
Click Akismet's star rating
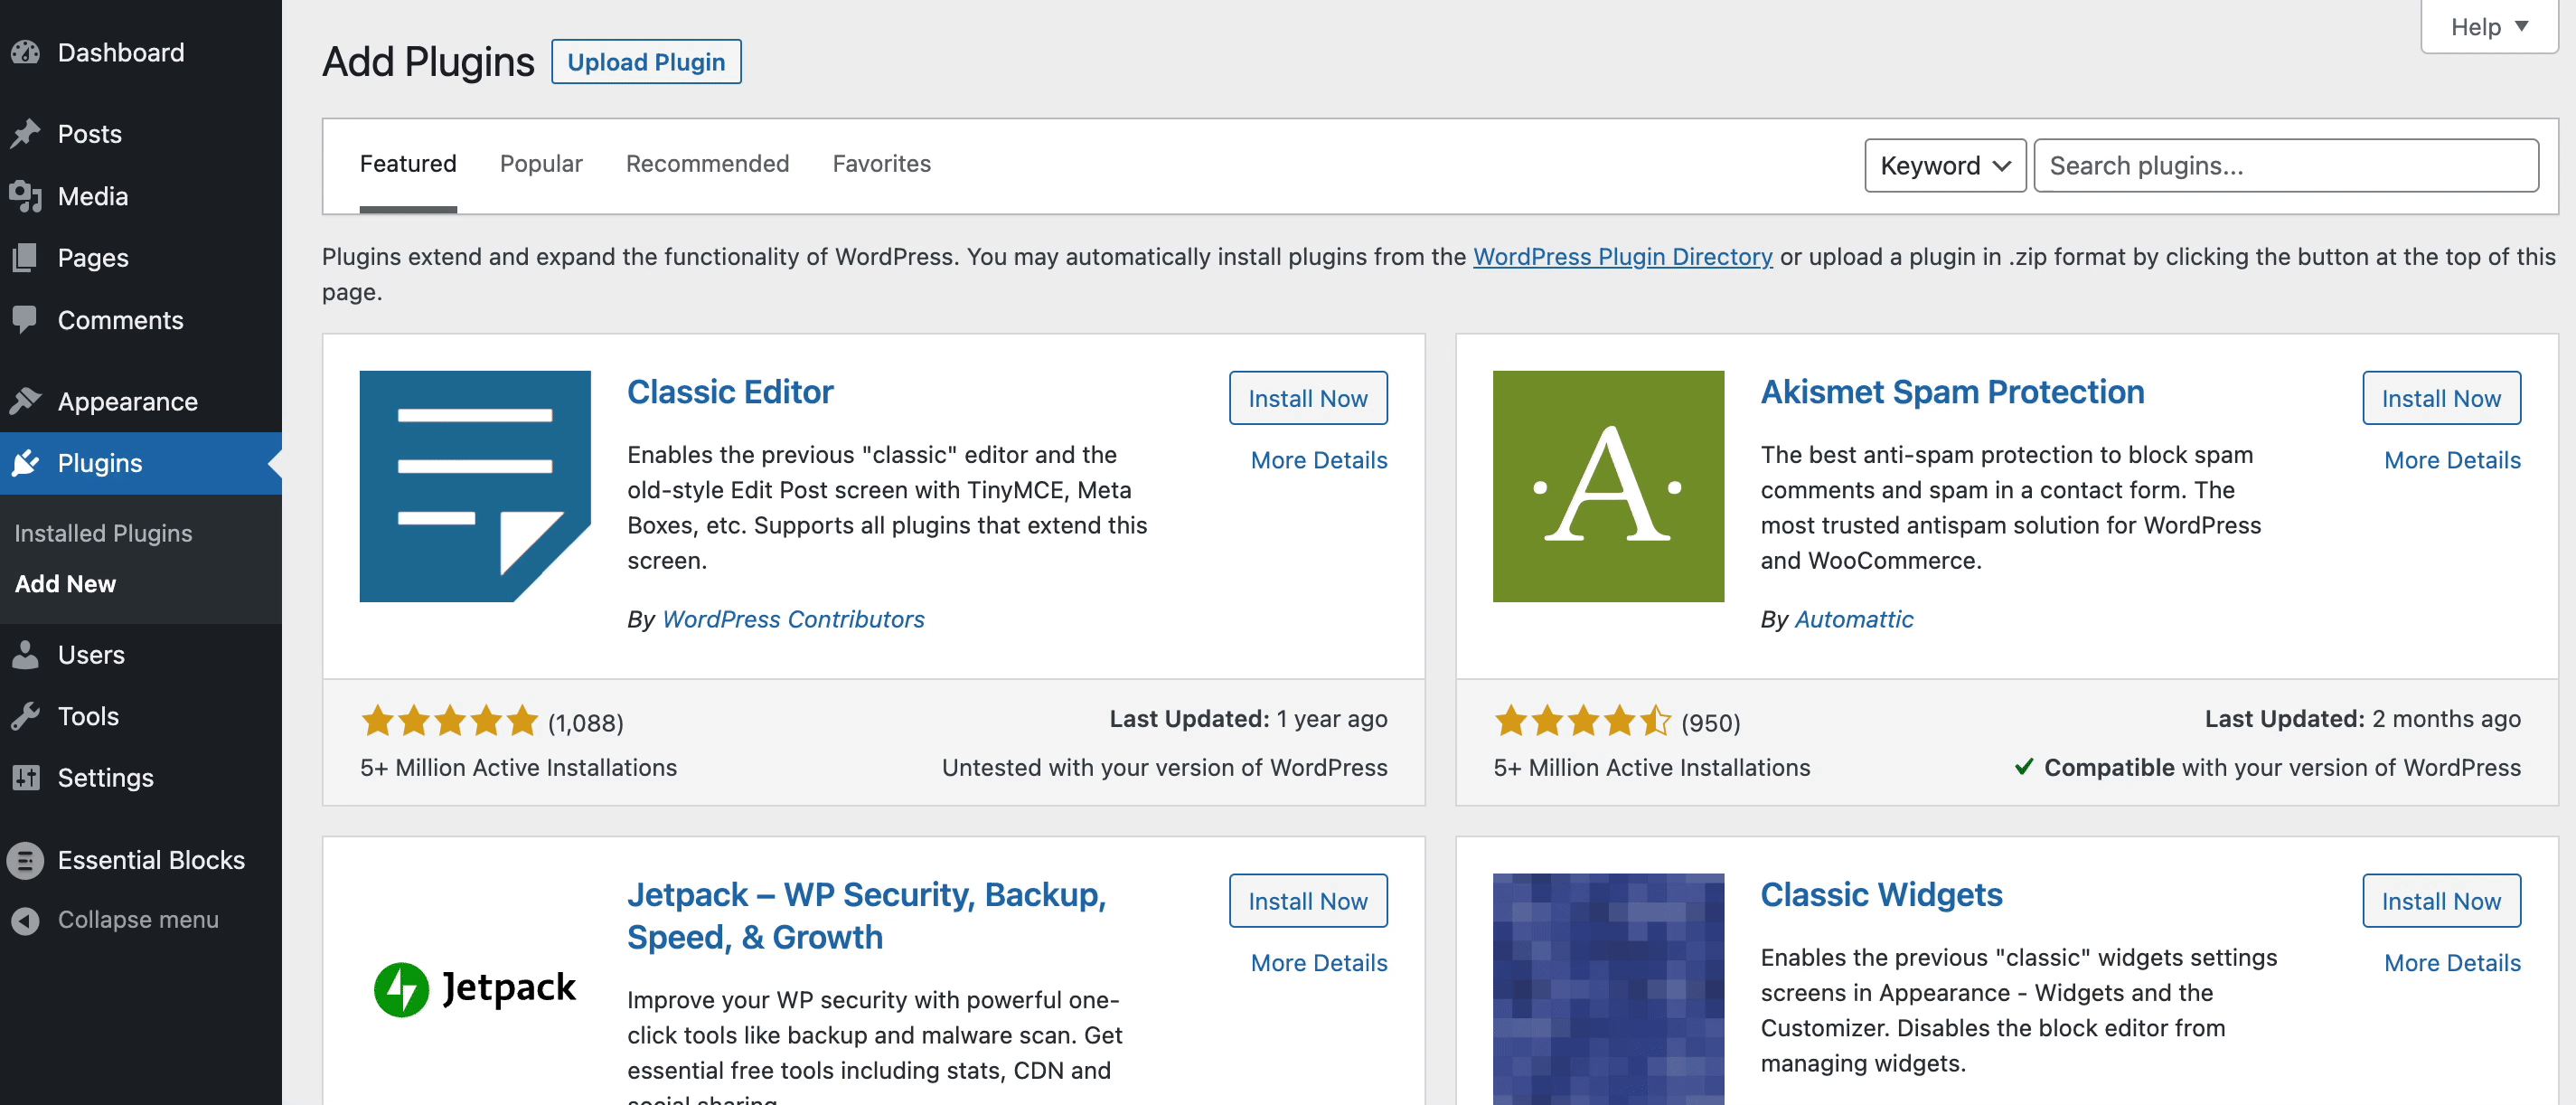[1583, 721]
